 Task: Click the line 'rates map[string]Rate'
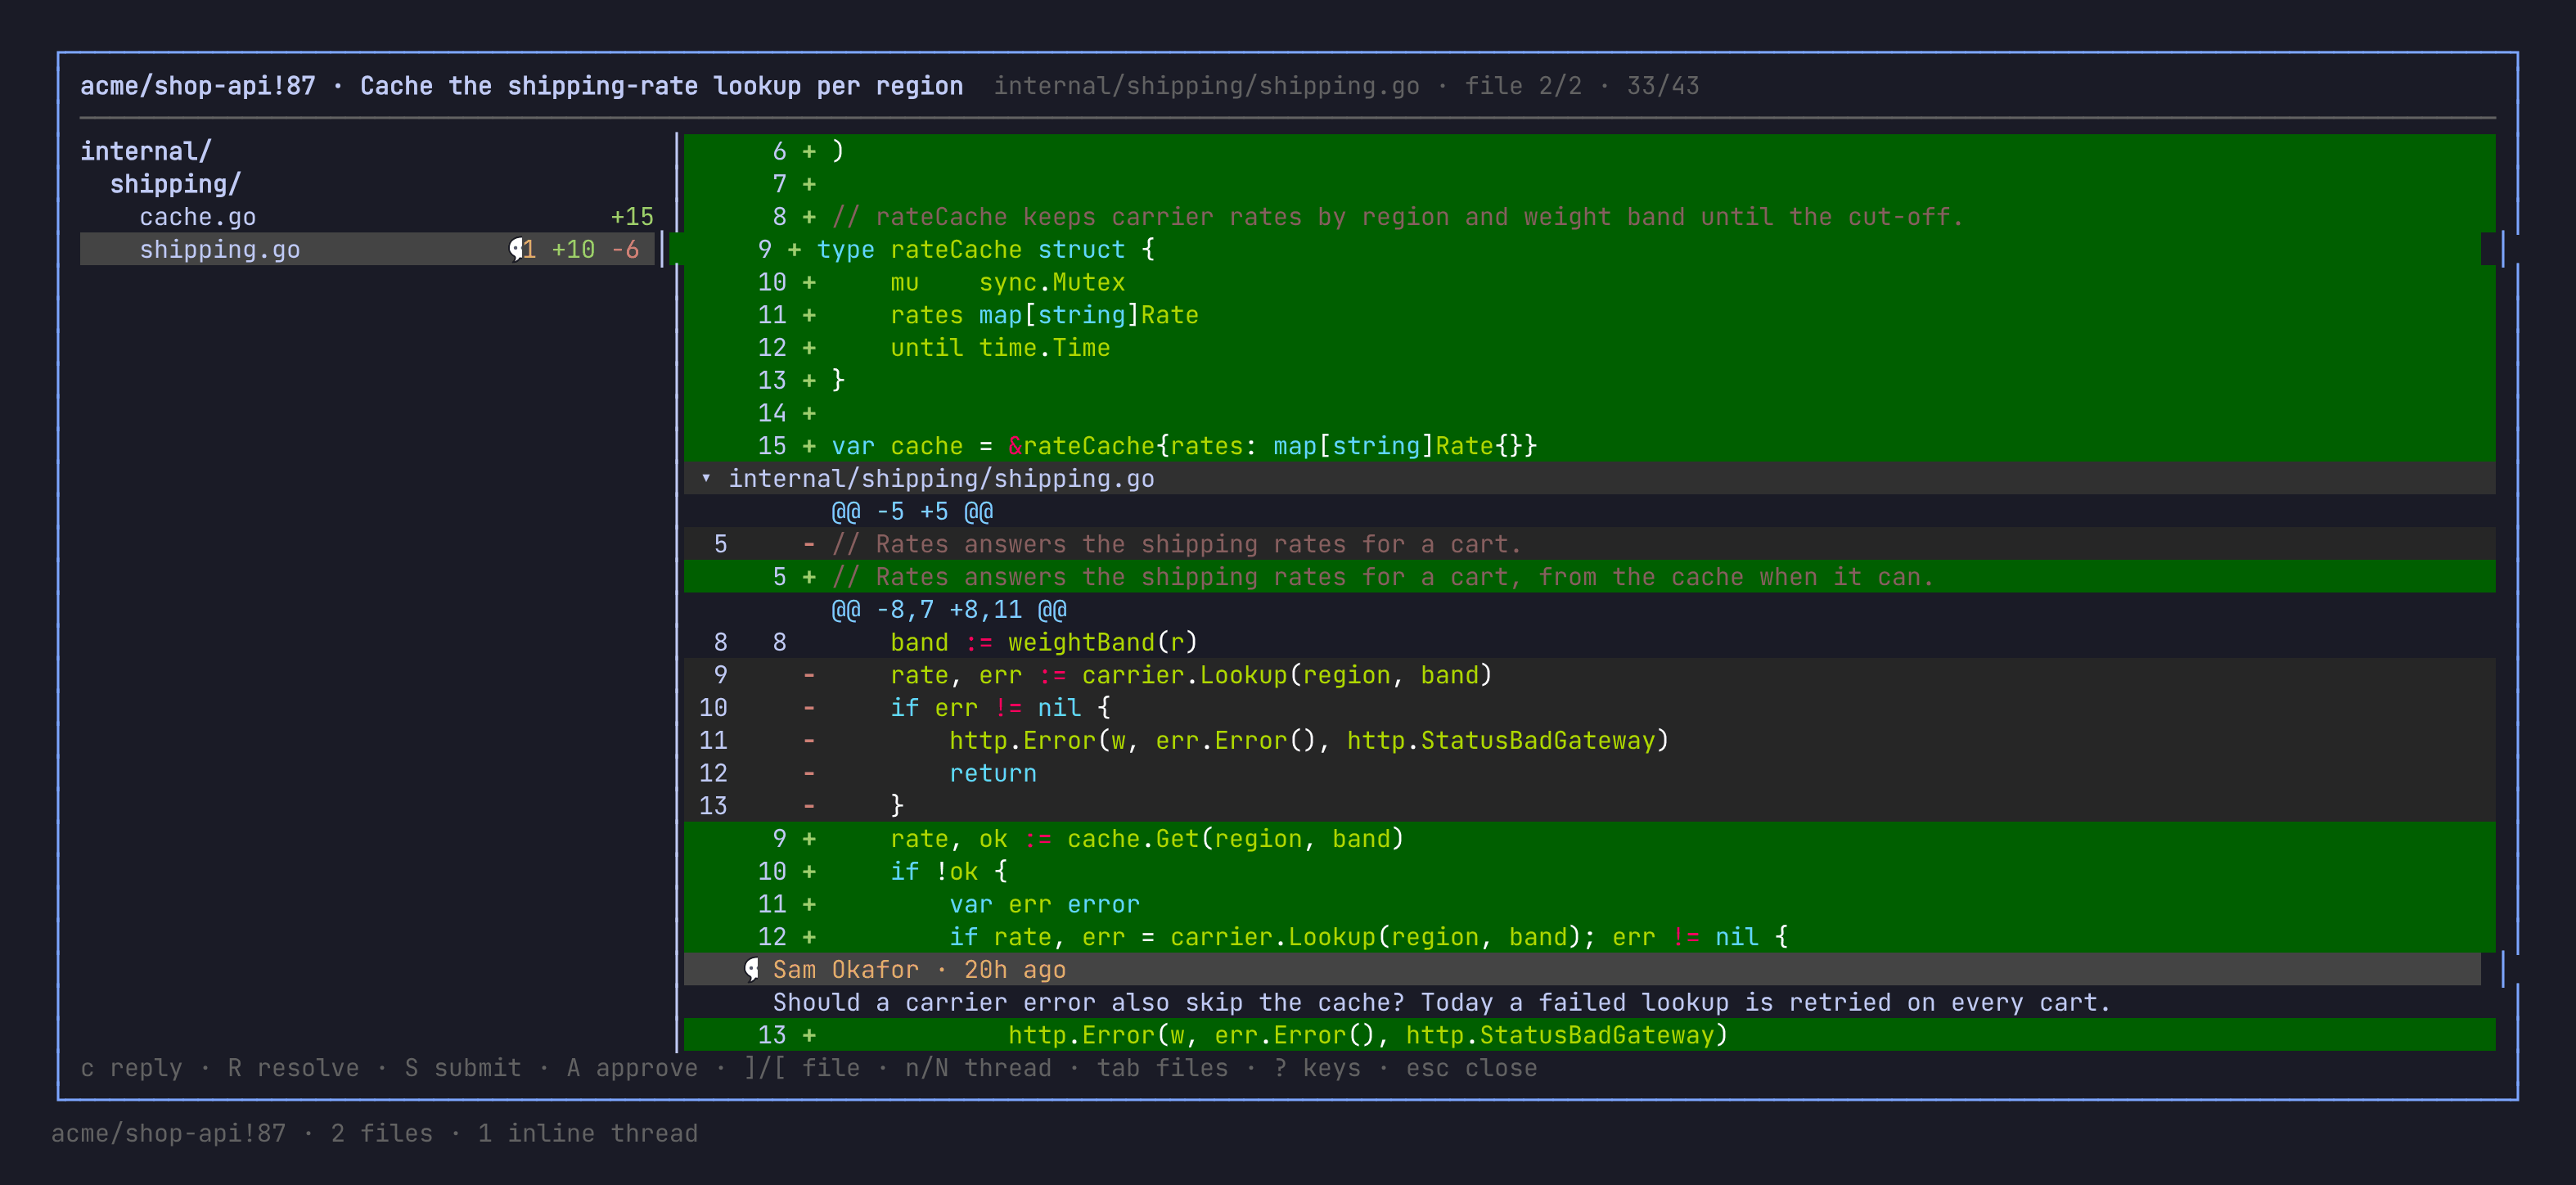1590,315
